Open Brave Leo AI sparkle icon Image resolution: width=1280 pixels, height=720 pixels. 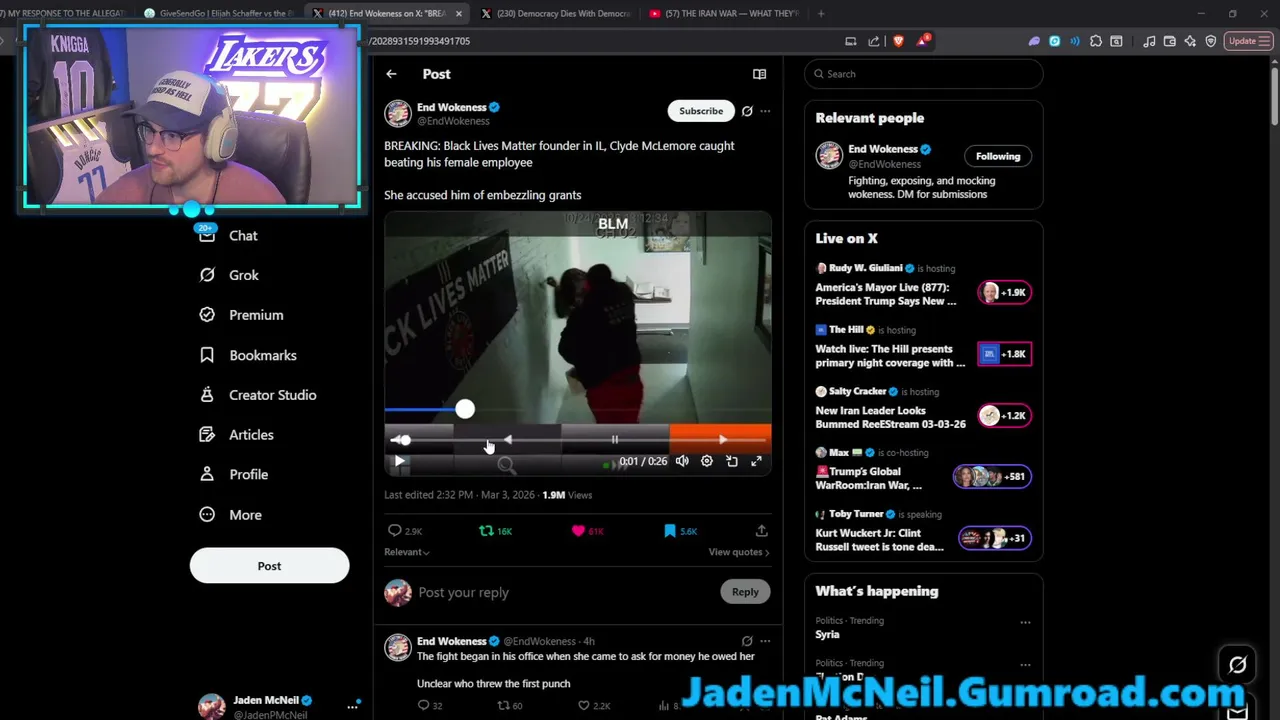click(x=1190, y=41)
